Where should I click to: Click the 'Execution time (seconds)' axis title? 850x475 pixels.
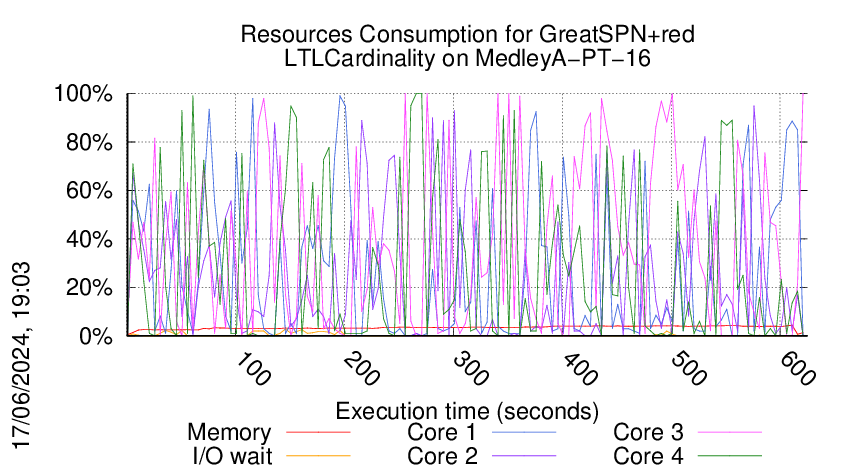467,411
